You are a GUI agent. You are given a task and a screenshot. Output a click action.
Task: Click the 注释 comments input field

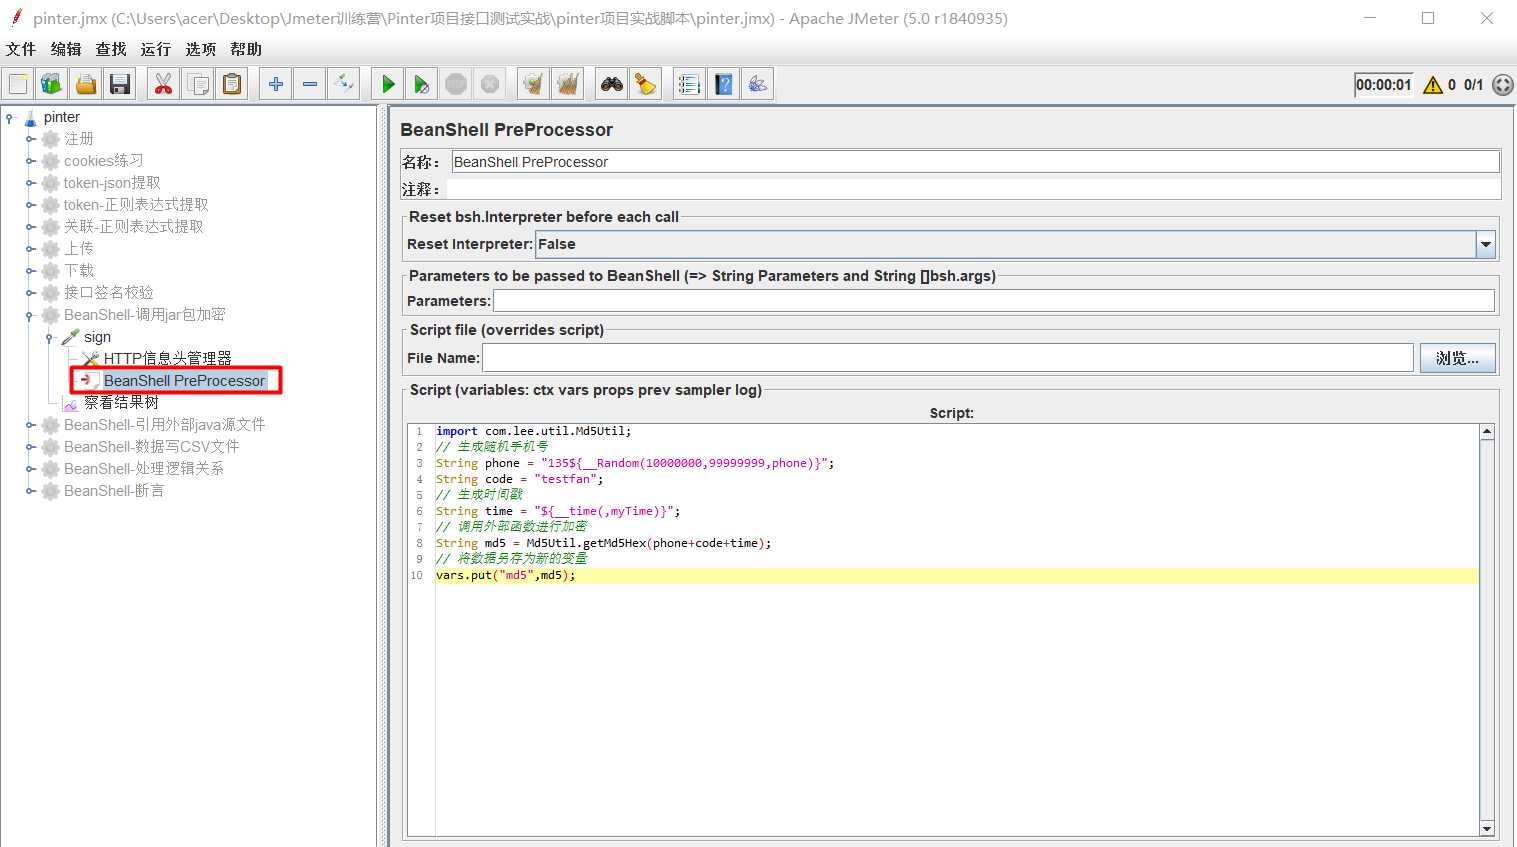coord(973,189)
